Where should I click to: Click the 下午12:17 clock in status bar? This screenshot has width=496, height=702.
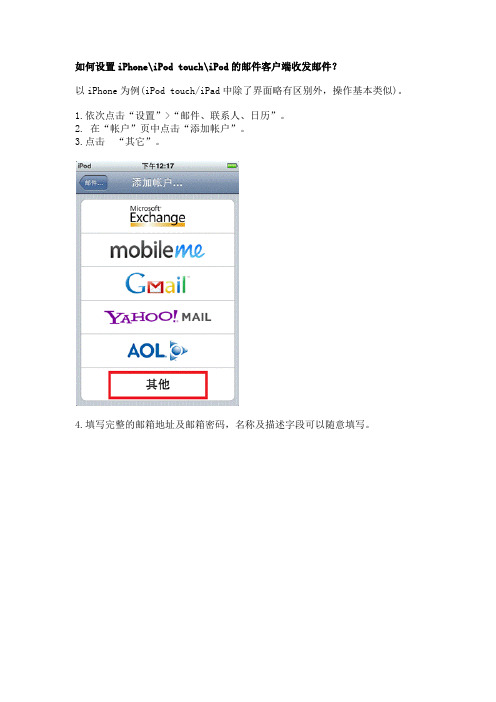point(158,166)
